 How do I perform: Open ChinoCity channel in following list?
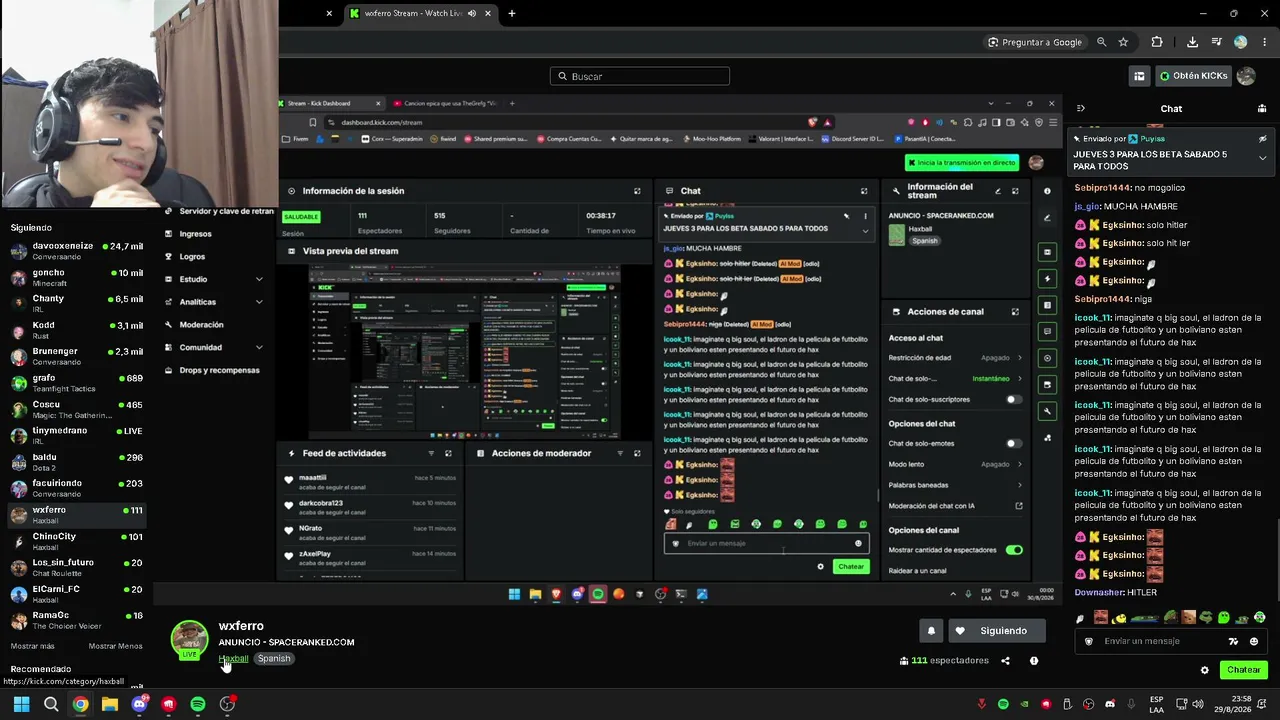point(77,541)
